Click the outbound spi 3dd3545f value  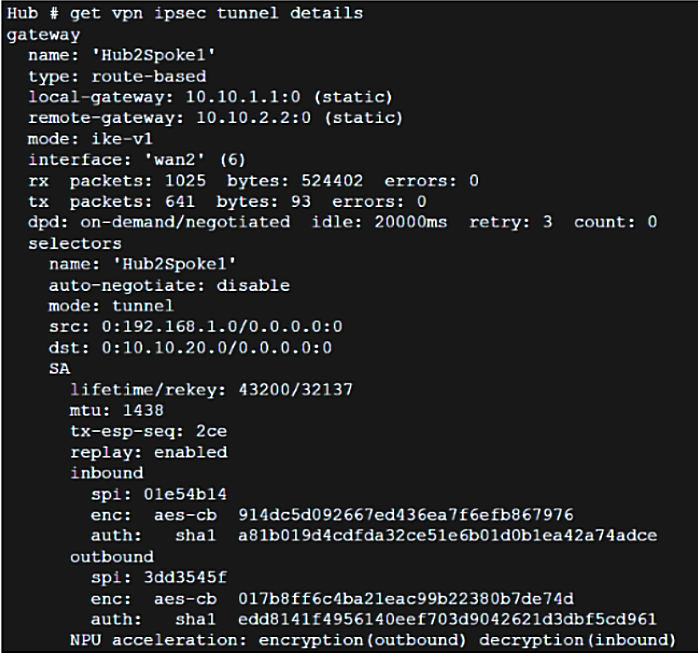point(161,577)
